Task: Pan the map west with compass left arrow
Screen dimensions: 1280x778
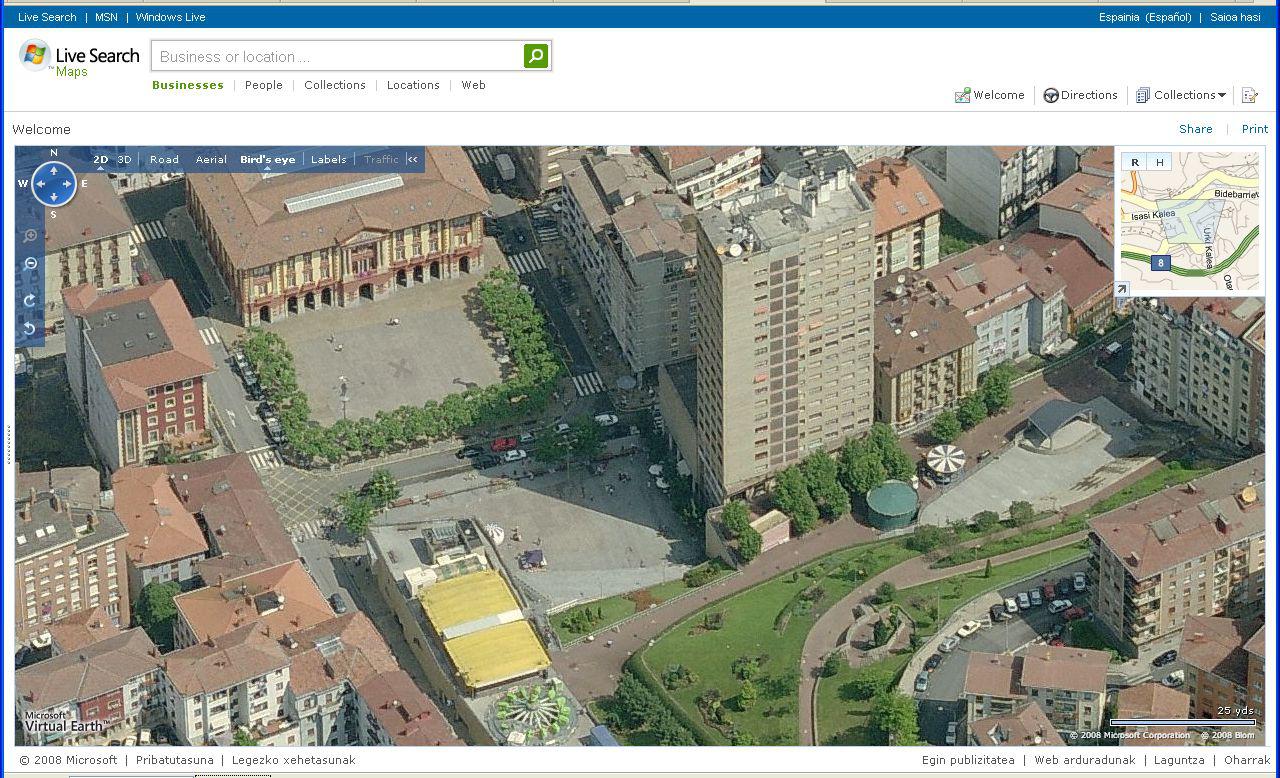Action: [40, 184]
